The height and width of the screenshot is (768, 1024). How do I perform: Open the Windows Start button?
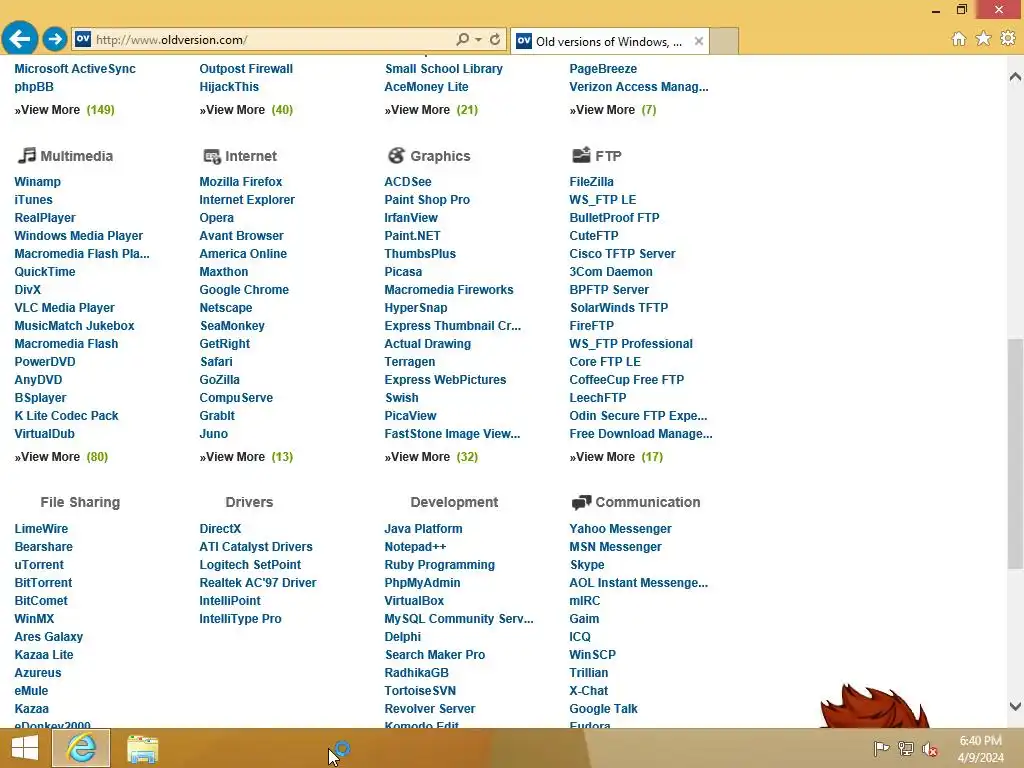point(25,748)
